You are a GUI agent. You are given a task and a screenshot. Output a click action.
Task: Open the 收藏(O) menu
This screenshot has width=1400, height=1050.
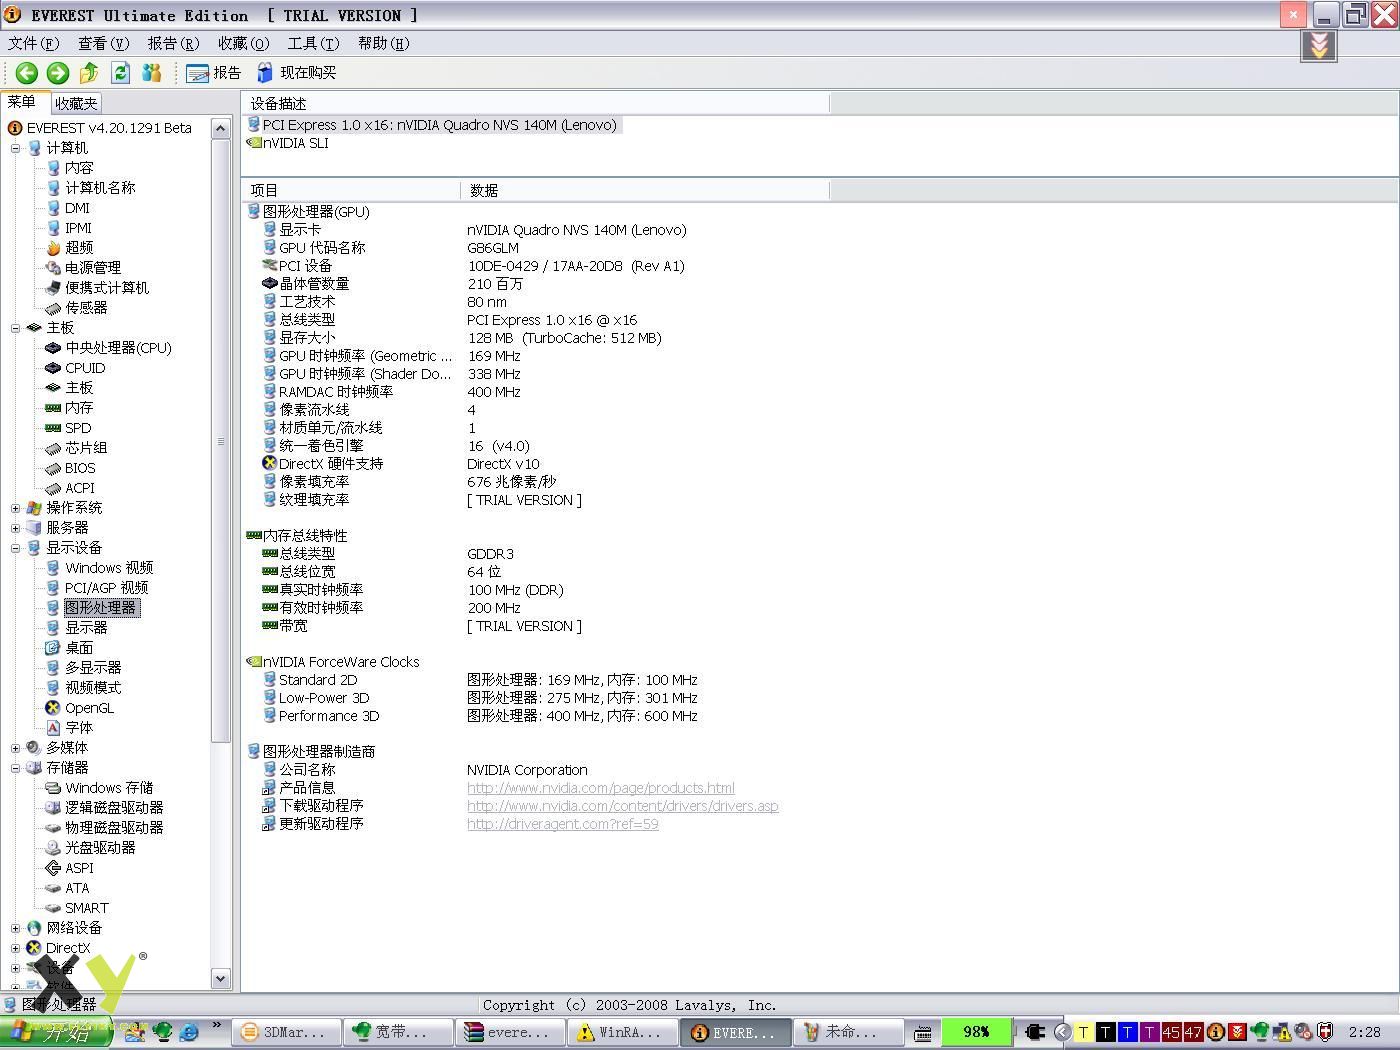[x=243, y=43]
